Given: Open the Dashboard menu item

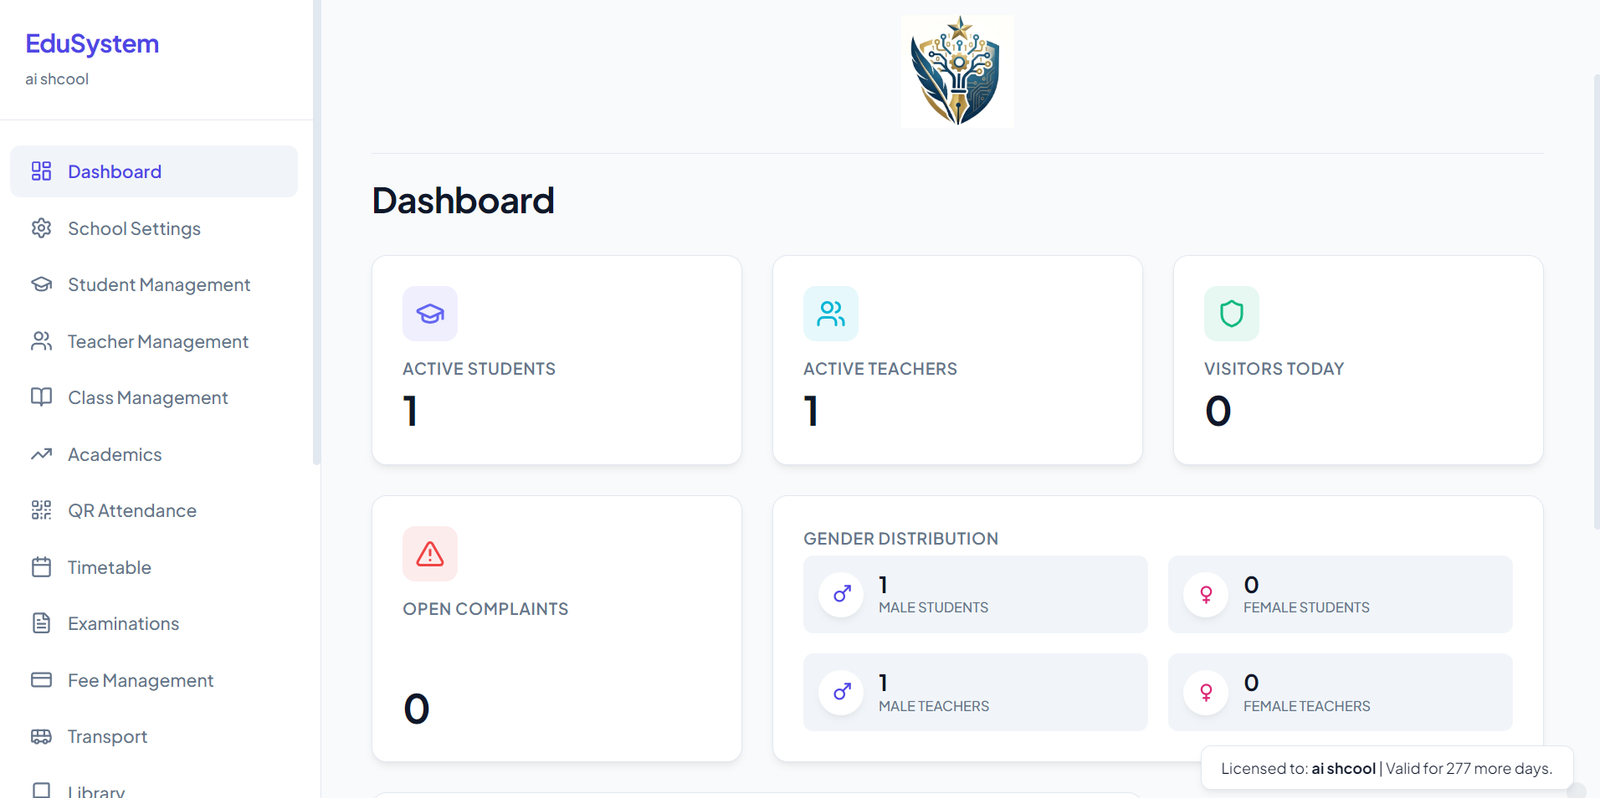Looking at the screenshot, I should (154, 171).
